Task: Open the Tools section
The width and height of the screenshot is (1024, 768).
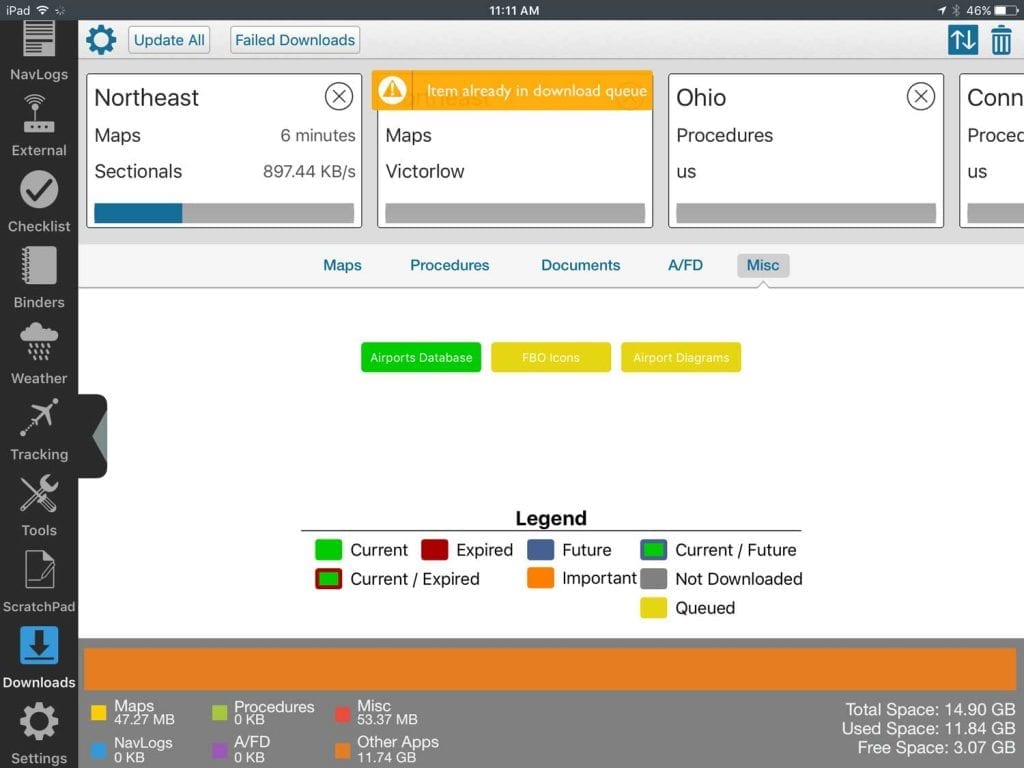Action: (x=39, y=505)
